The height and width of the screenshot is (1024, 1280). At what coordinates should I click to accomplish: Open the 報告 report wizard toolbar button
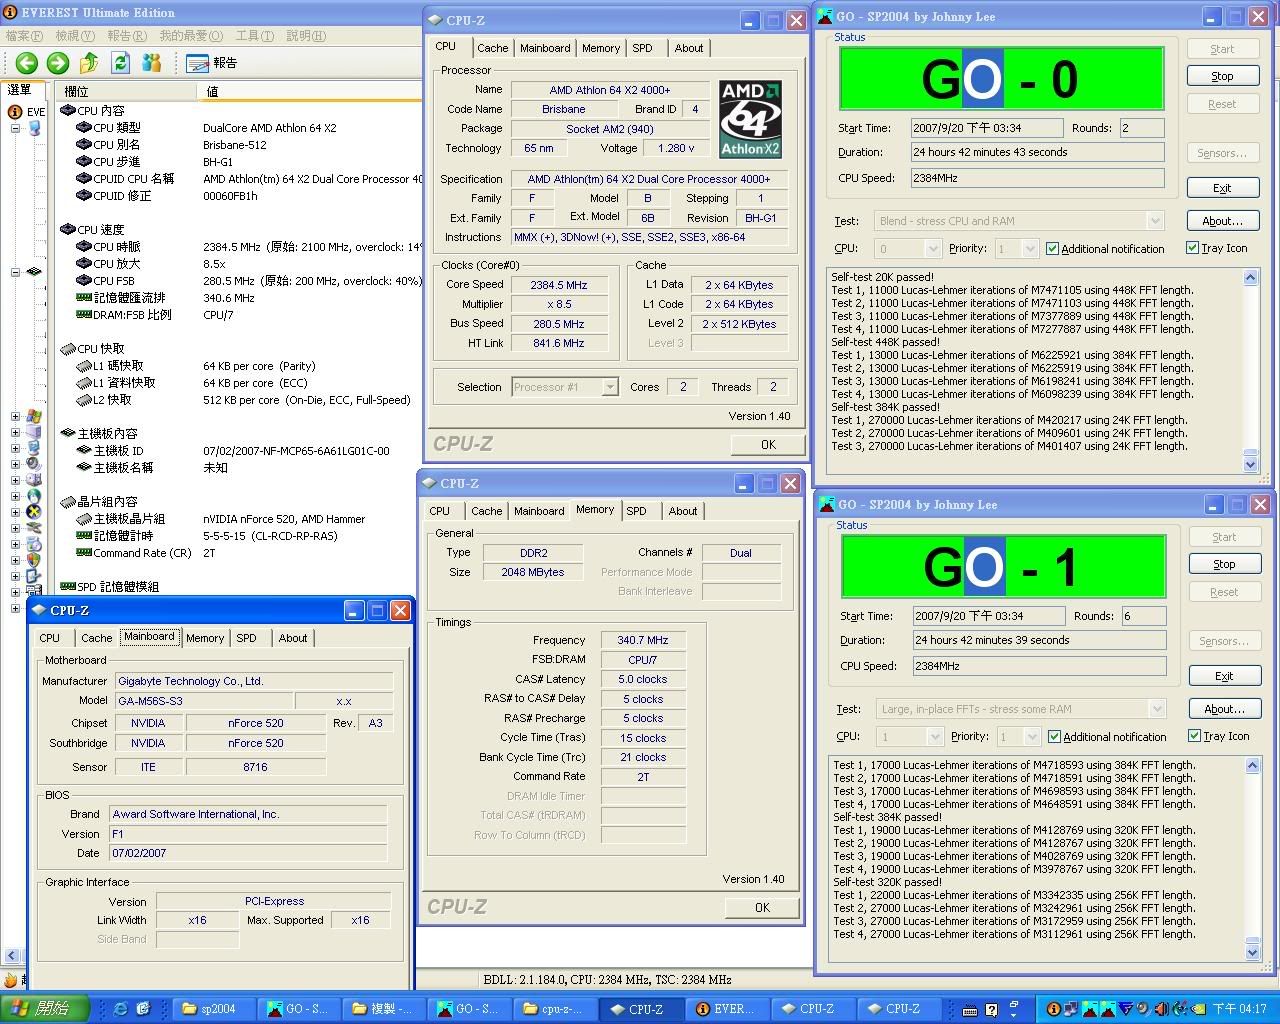coord(212,63)
